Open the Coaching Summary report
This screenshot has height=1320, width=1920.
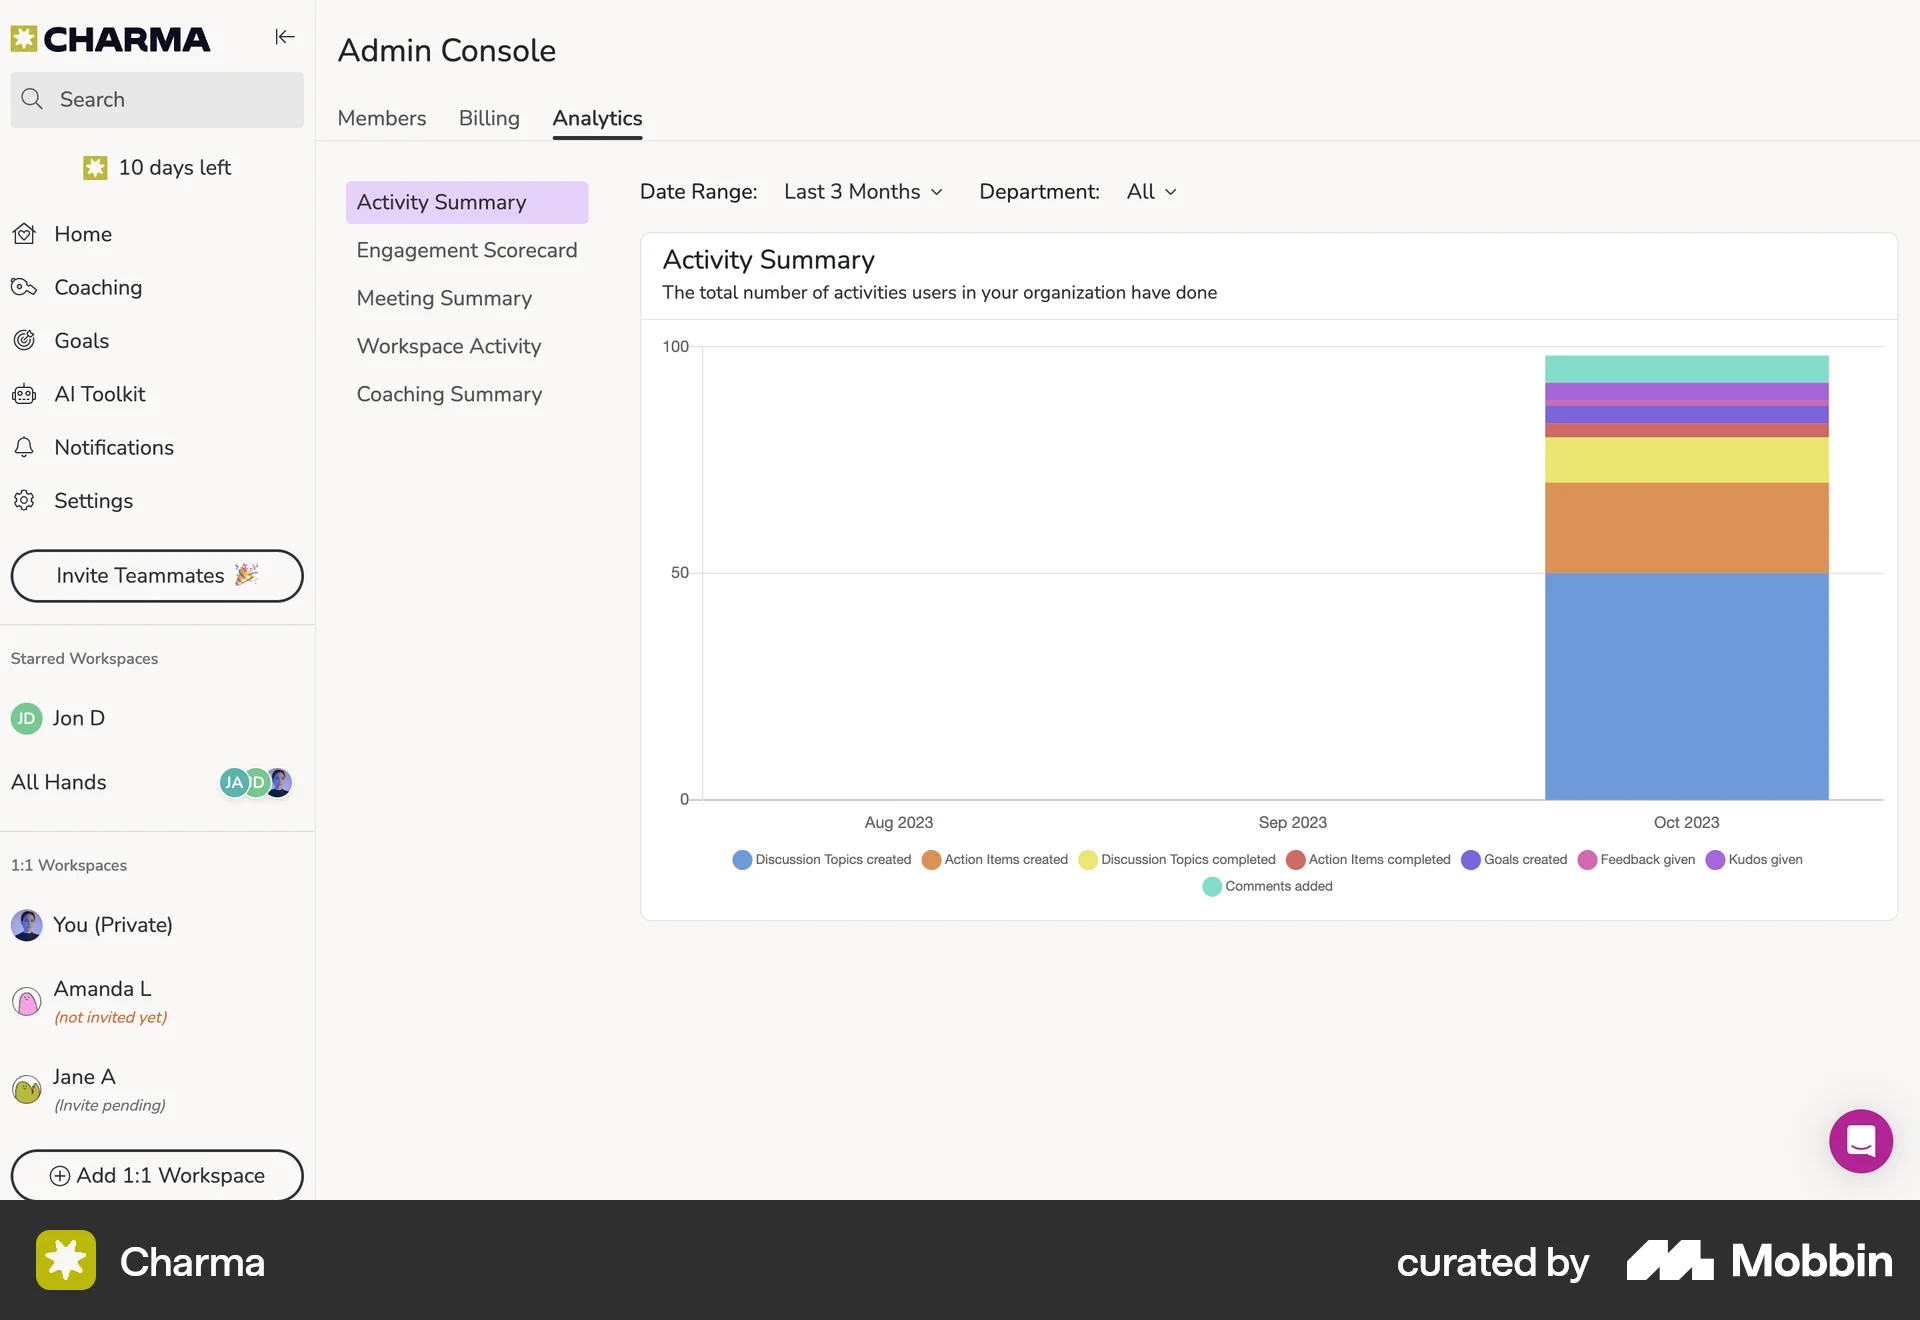pyautogui.click(x=448, y=394)
